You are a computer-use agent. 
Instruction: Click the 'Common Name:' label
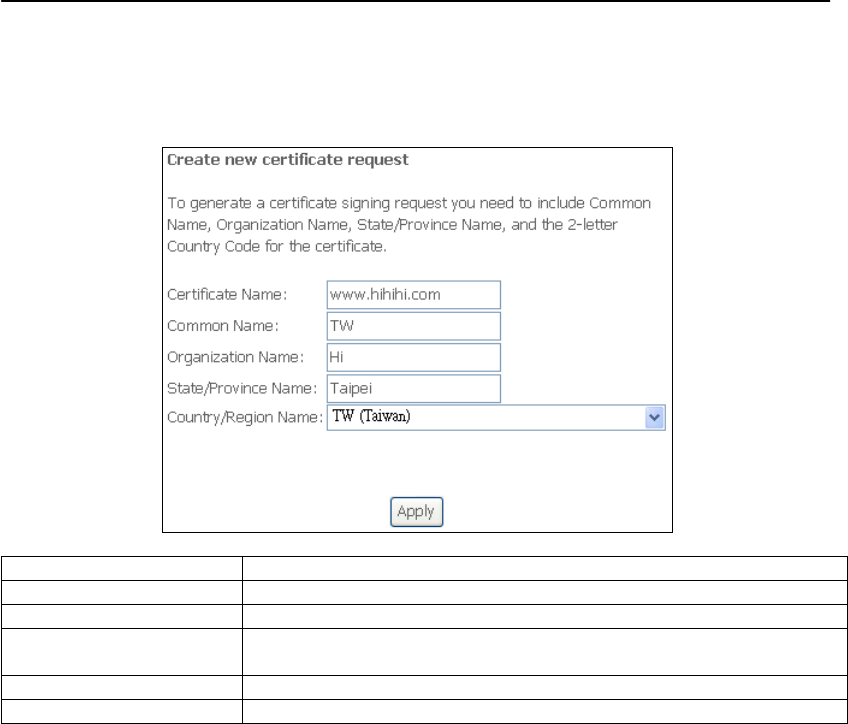pyautogui.click(x=223, y=326)
